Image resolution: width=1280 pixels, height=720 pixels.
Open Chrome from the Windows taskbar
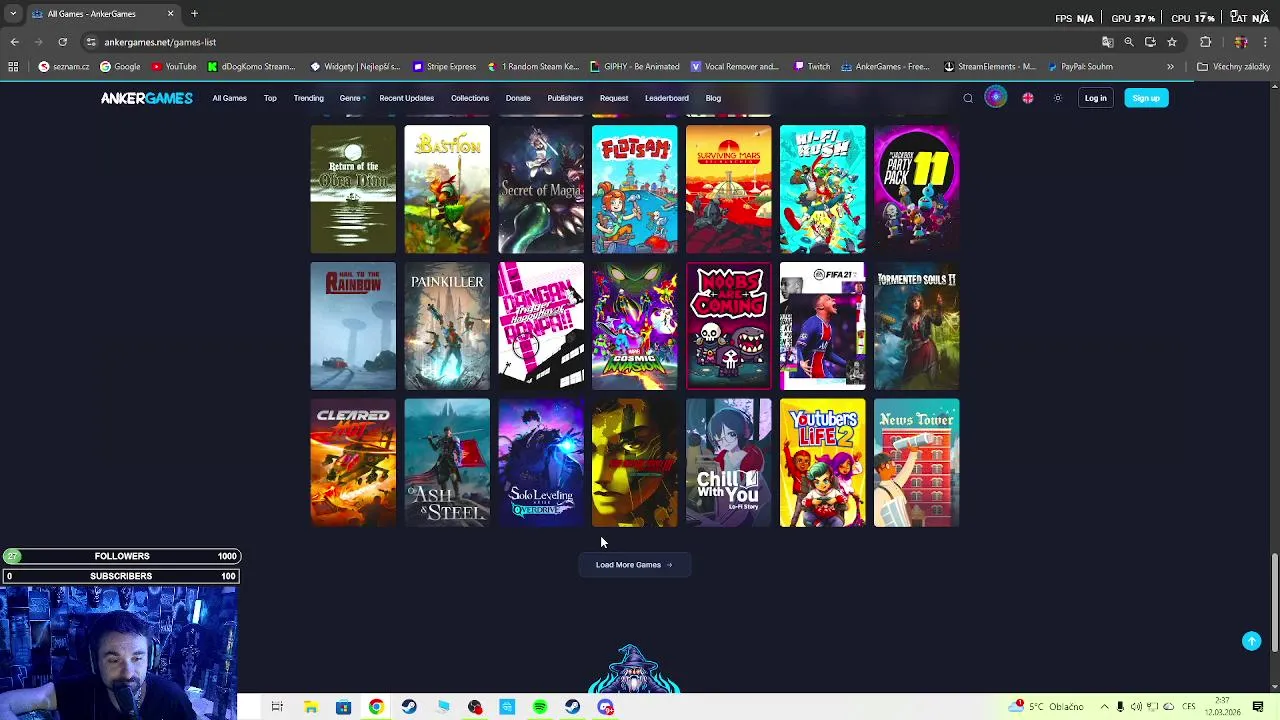click(376, 707)
